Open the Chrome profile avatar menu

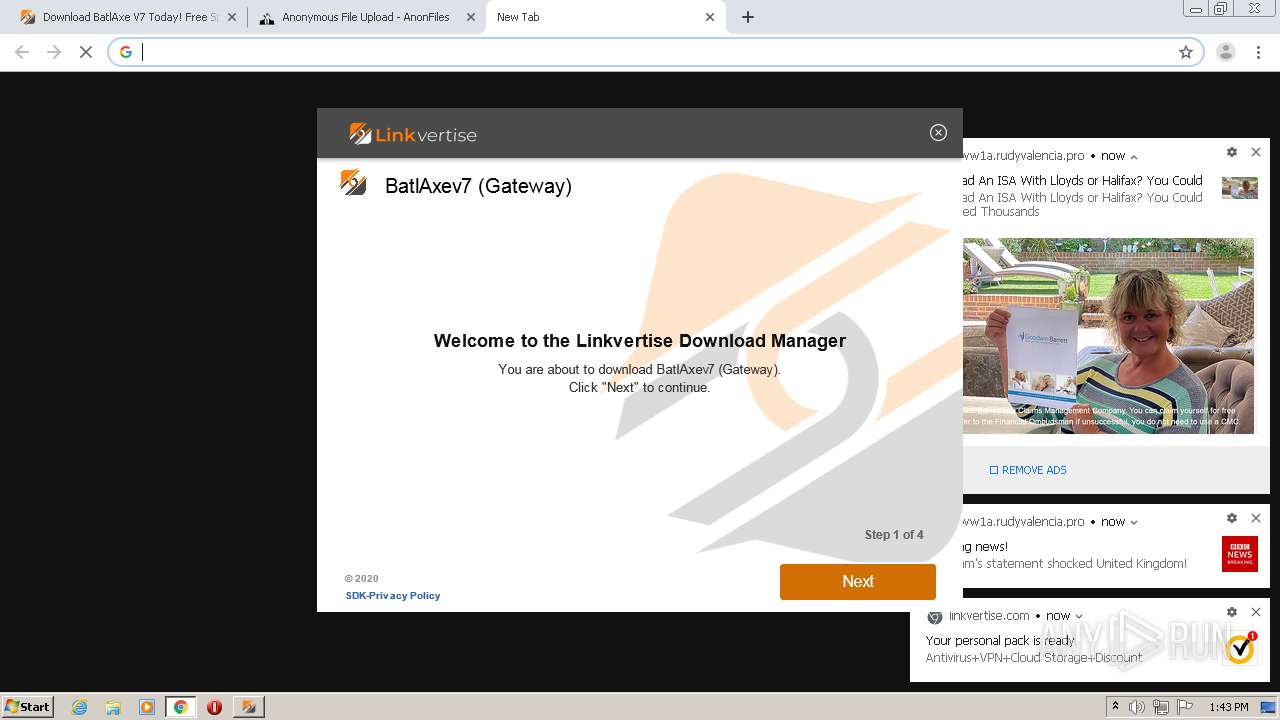click(x=1225, y=52)
